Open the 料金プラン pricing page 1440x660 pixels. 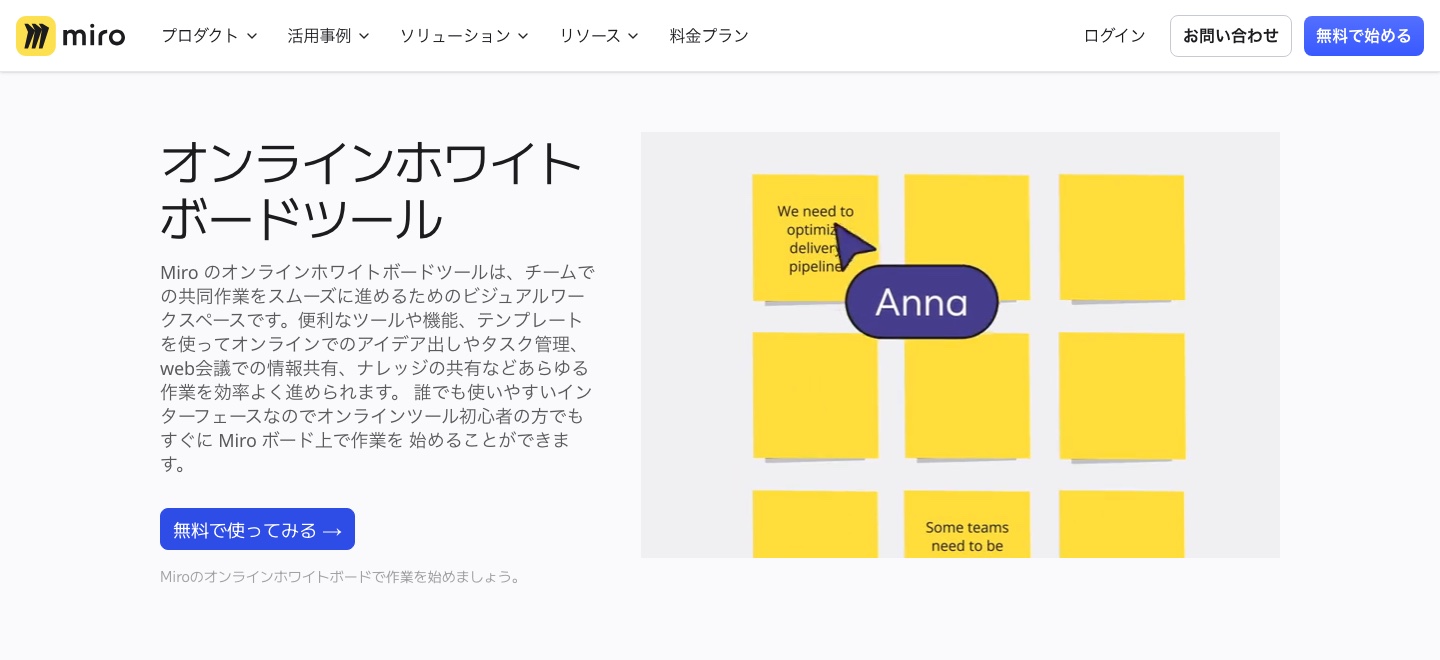(x=709, y=36)
